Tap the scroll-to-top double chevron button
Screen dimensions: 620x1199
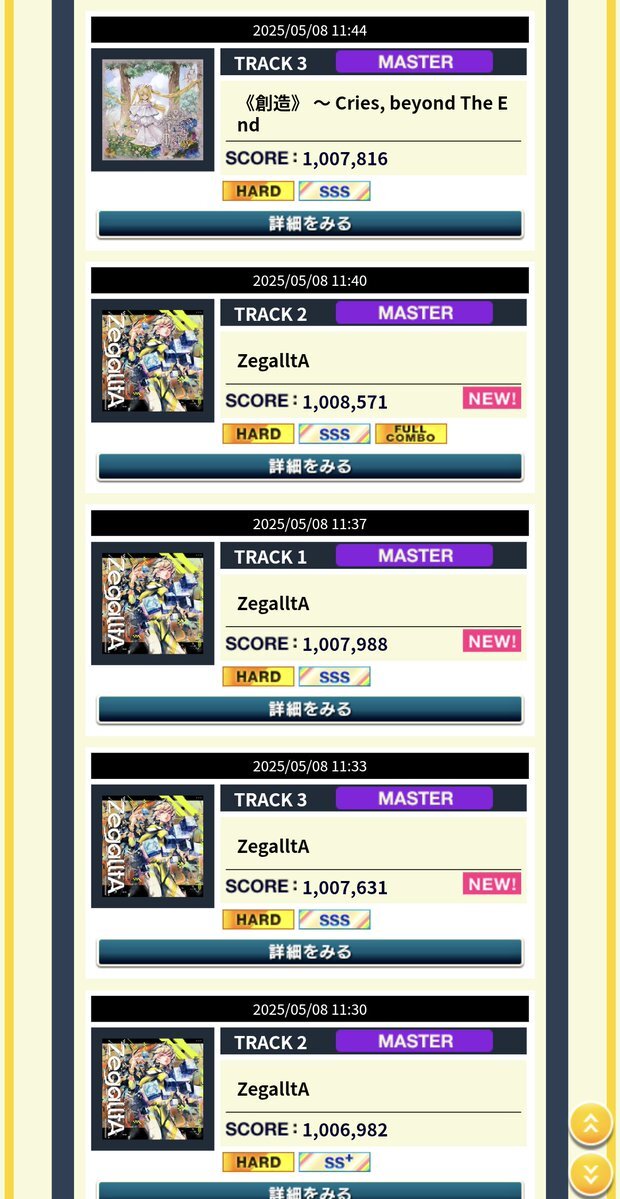point(590,1123)
